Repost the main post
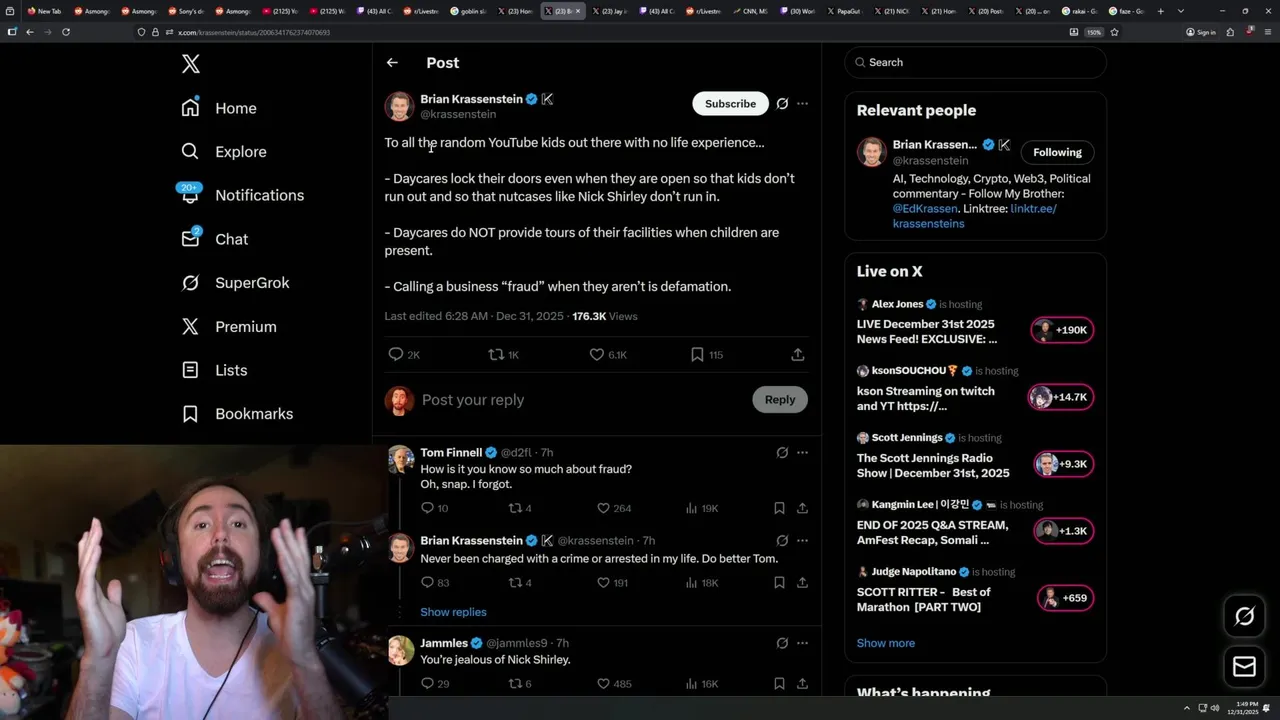1280x720 pixels. pyautogui.click(x=496, y=354)
